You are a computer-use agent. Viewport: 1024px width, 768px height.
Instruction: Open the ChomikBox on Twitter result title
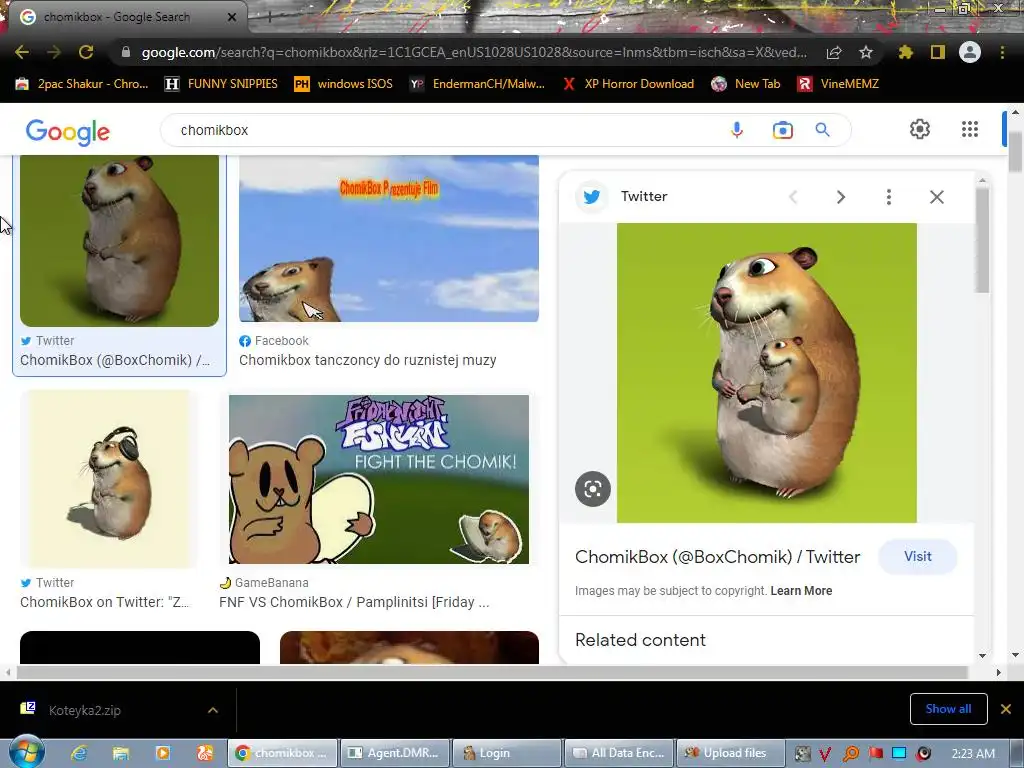pyautogui.click(x=104, y=601)
